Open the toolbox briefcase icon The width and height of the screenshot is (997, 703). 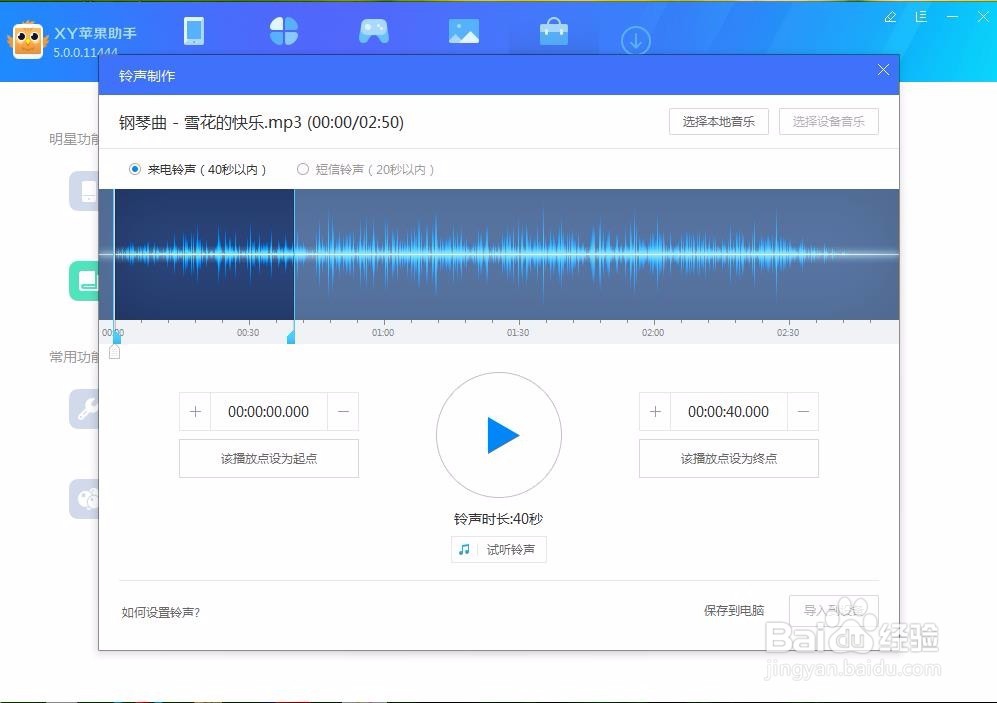coord(554,32)
